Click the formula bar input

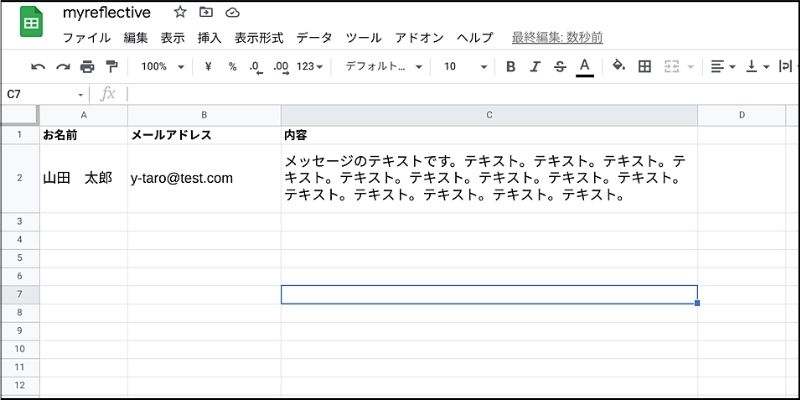click(x=462, y=94)
